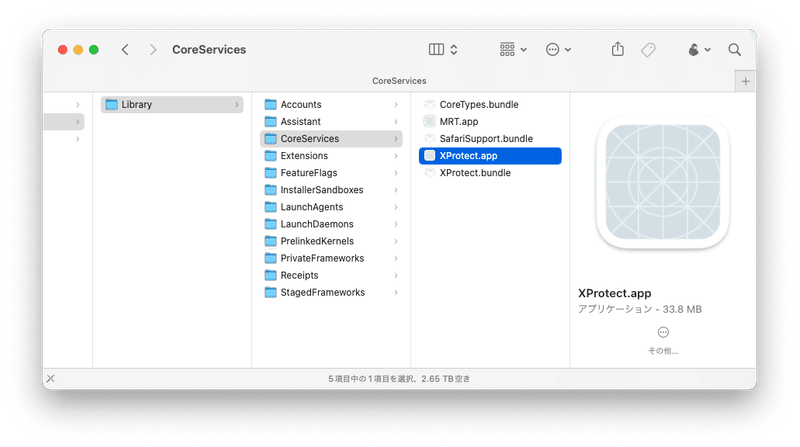Select the CoreServices folder row
Image resolution: width=800 pixels, height=447 pixels.
click(331, 139)
